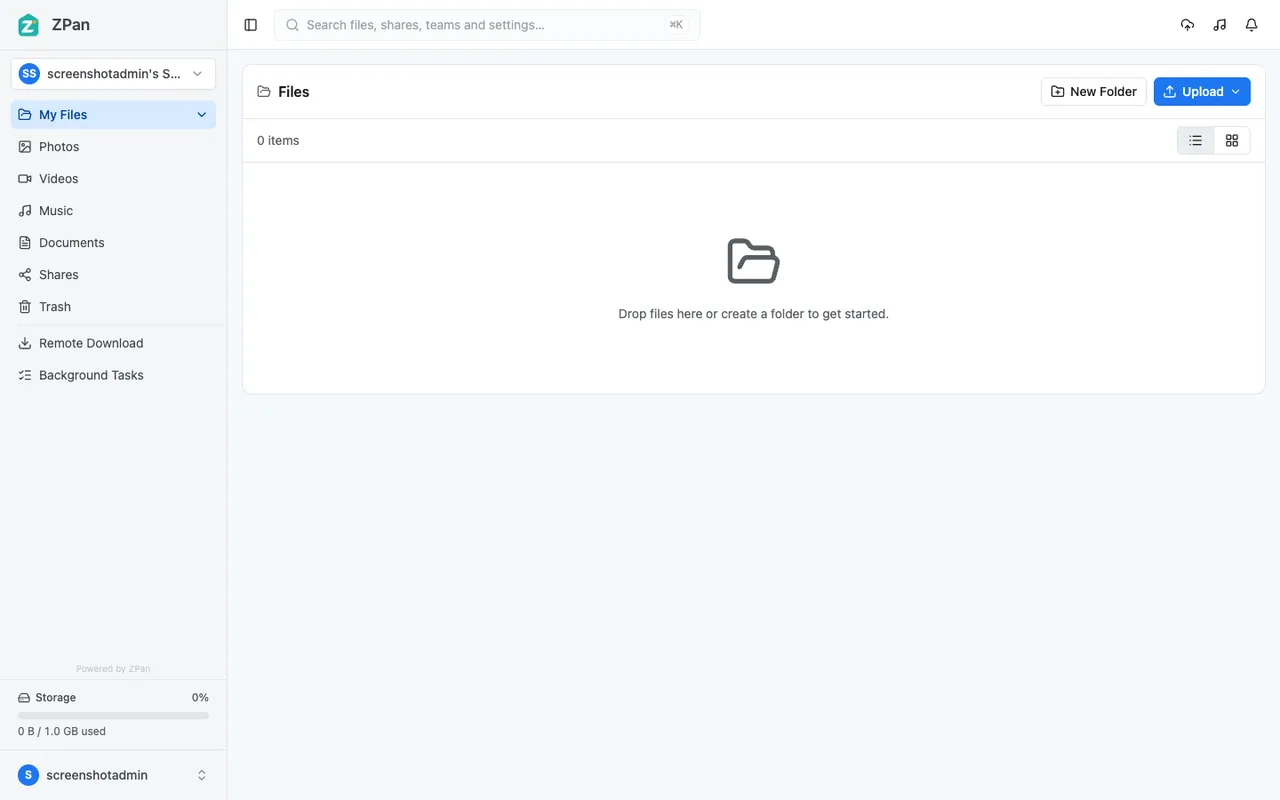Click the Music note icon in sidebar
This screenshot has height=800, width=1280.
[25, 211]
